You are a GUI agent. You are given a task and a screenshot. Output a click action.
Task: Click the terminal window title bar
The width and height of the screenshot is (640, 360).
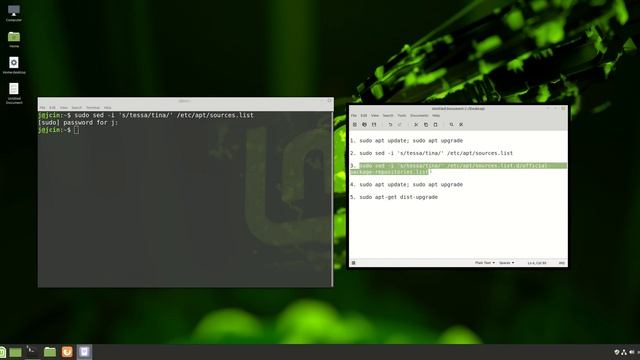click(185, 101)
